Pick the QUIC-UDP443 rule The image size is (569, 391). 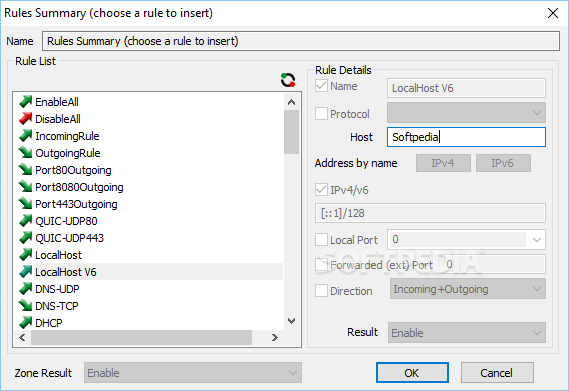[x=70, y=238]
